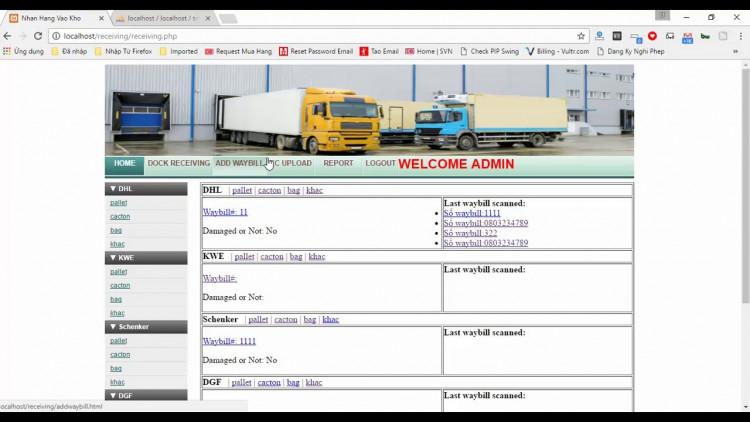Open REPORT menu item
Viewport: 750px width, 422px height.
pyautogui.click(x=338, y=163)
